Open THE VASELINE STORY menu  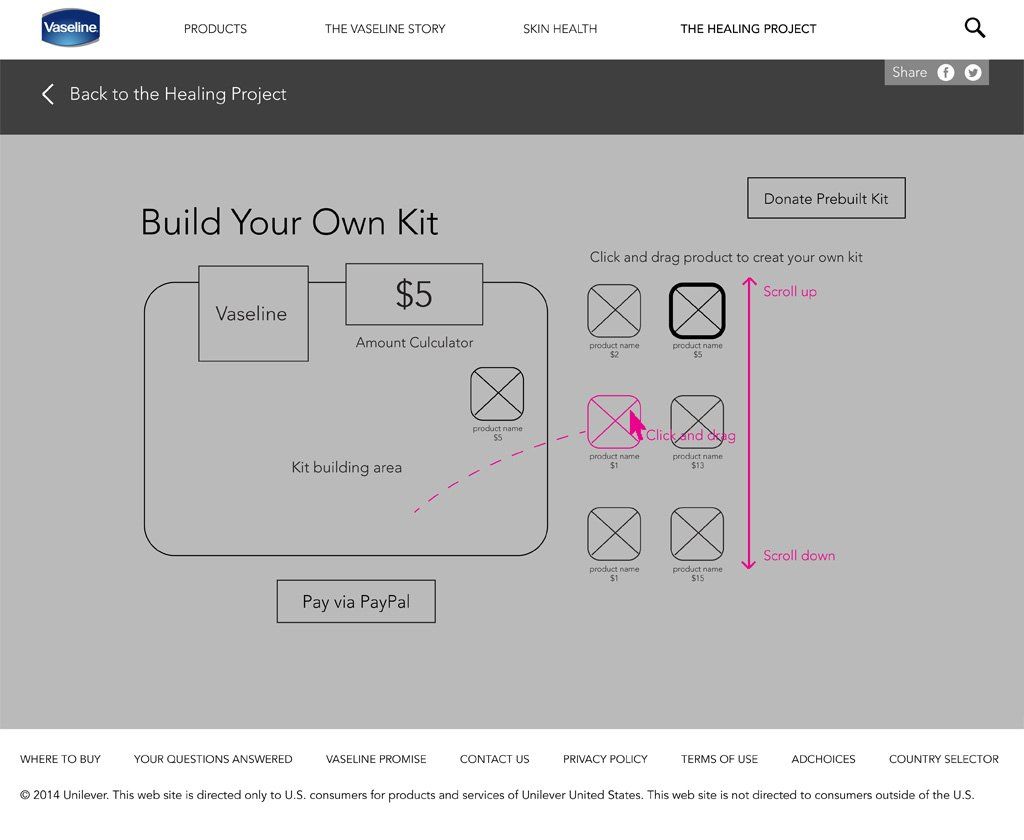[x=385, y=29]
